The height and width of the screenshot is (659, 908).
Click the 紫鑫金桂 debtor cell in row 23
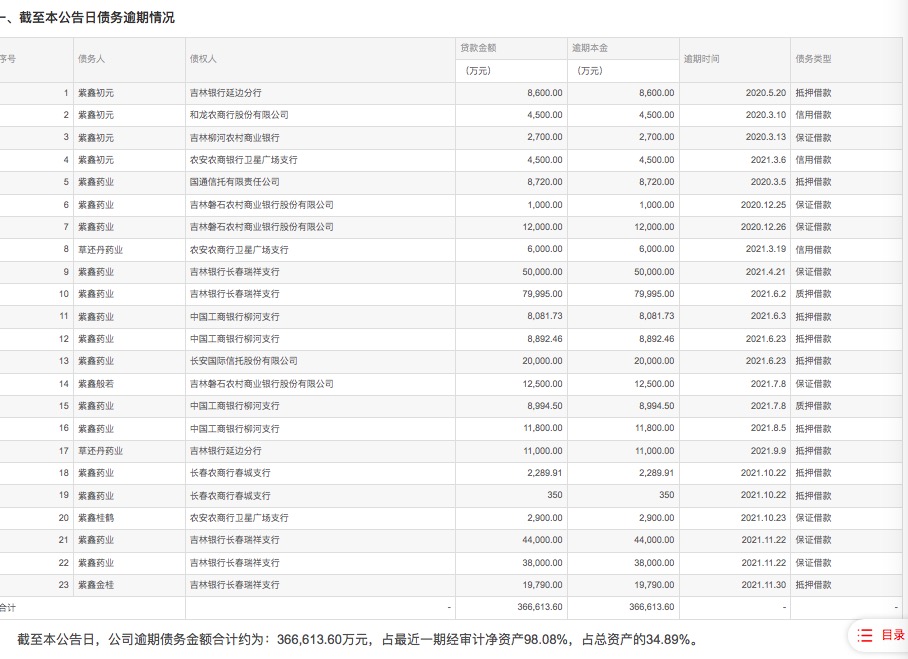point(96,585)
